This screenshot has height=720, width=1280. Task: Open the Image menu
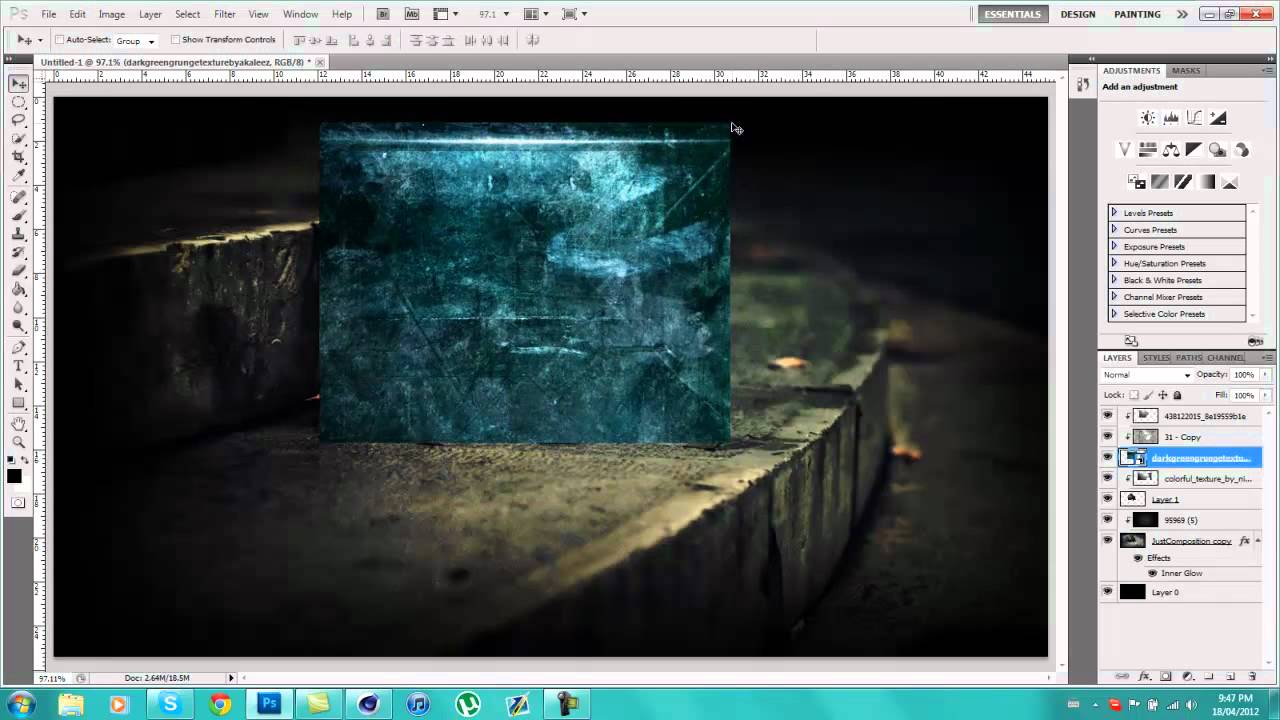(112, 14)
